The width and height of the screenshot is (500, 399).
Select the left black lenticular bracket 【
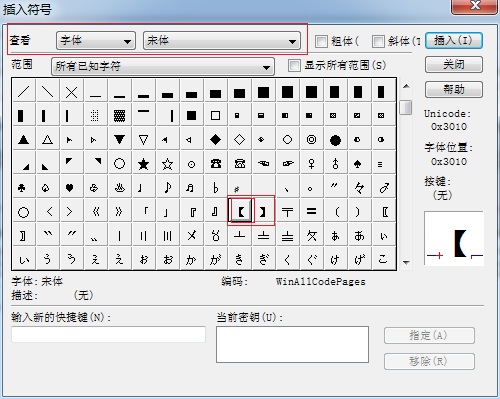coord(241,211)
